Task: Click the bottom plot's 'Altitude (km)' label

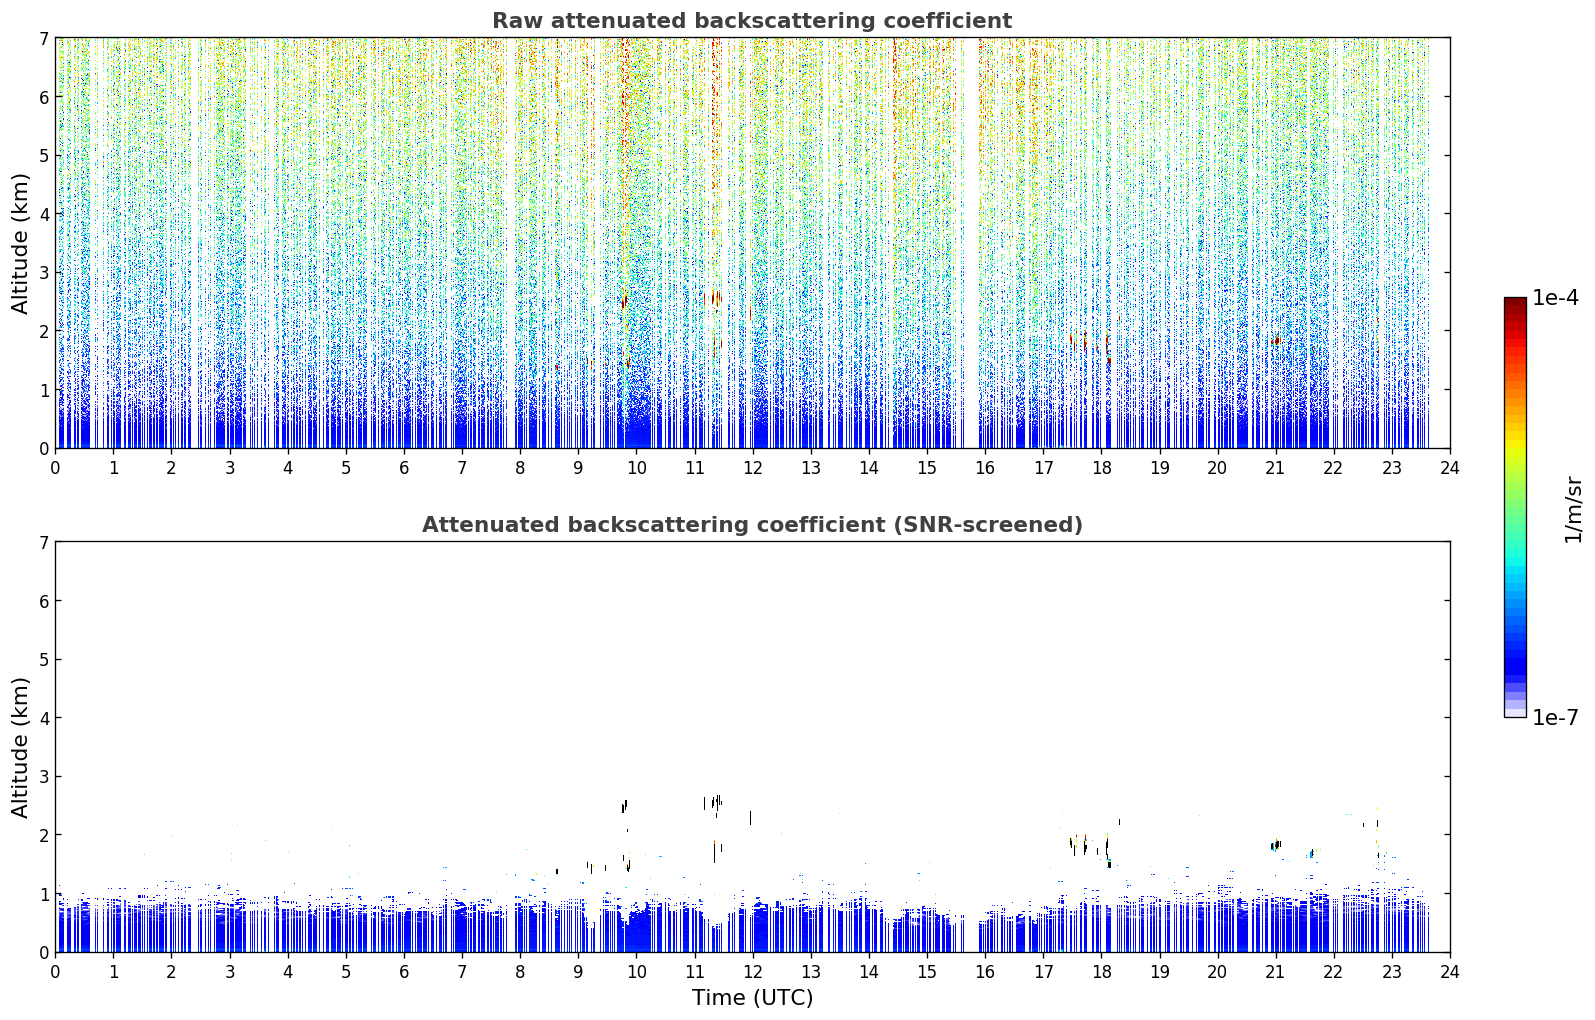Action: click(20, 747)
